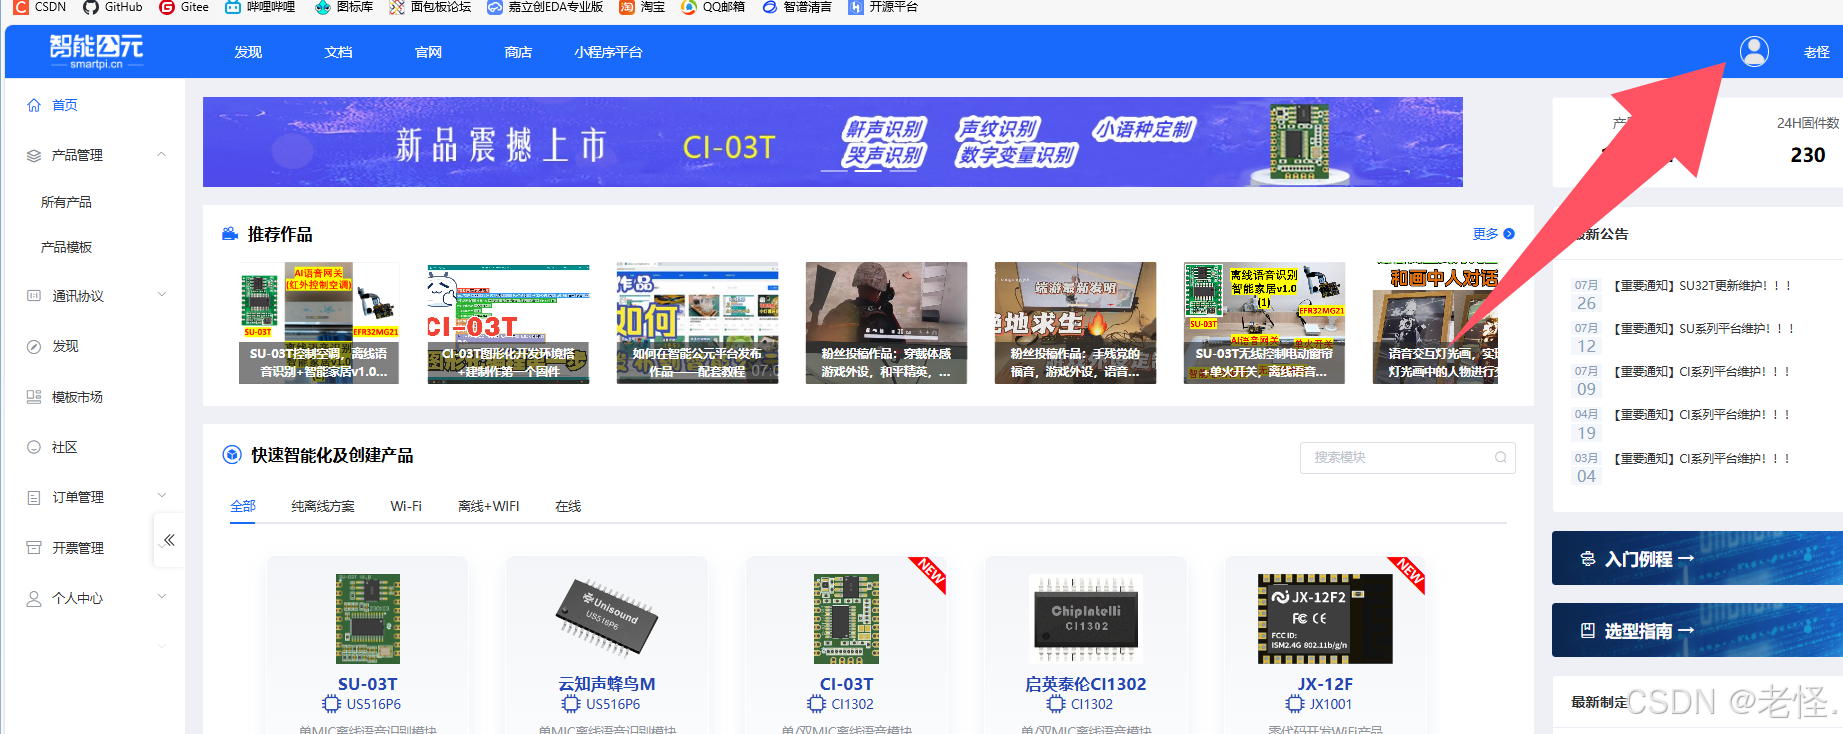1843x734 pixels.
Task: Open the 07月09 CI系列平台维护 notice
Action: (1702, 372)
